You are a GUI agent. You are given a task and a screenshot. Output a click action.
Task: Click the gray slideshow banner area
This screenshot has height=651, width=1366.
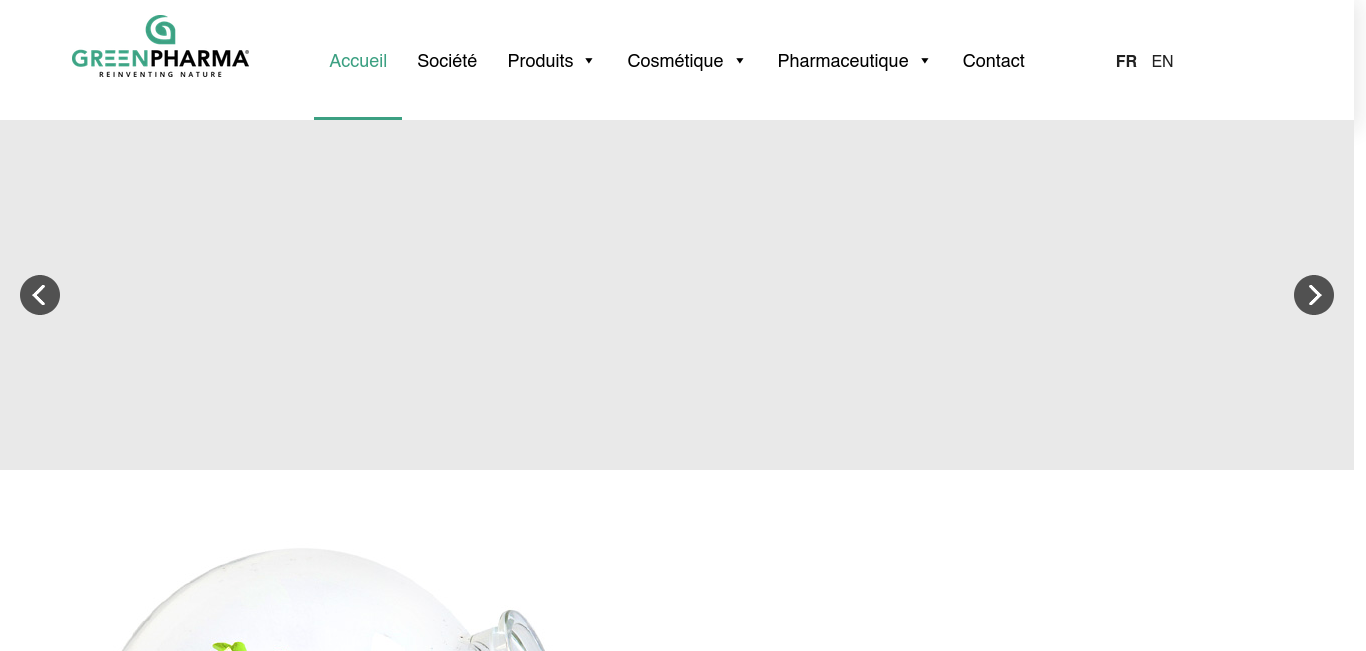coord(677,295)
